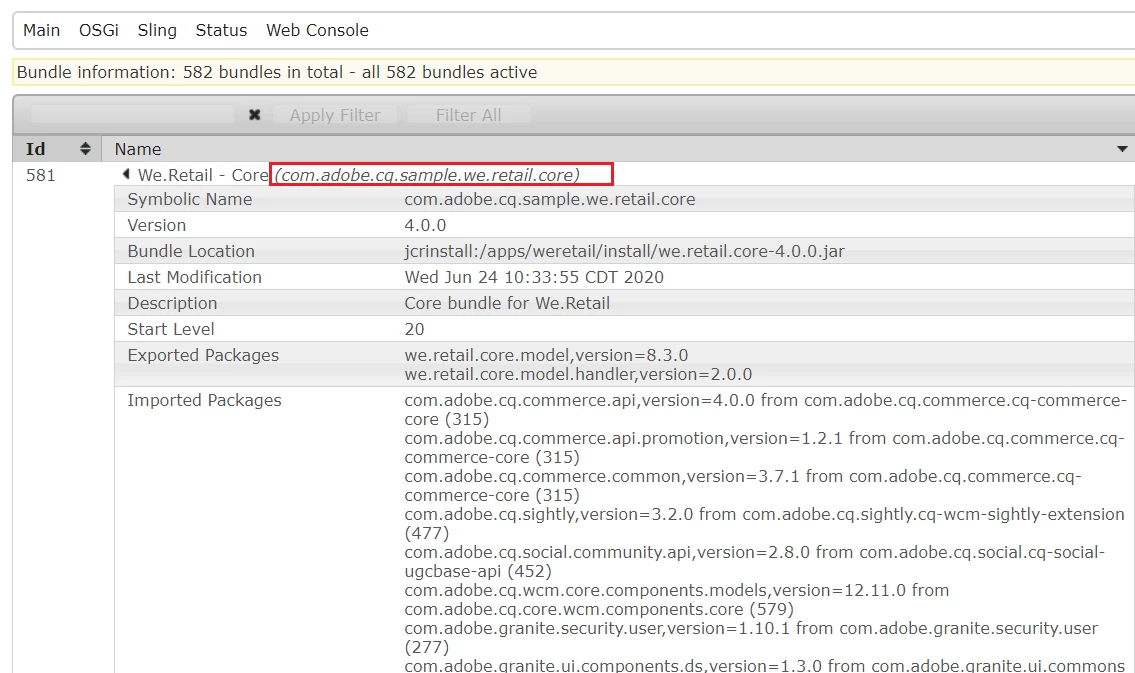Click the Description label
Screen dimensions: 1135x673
click(172, 303)
